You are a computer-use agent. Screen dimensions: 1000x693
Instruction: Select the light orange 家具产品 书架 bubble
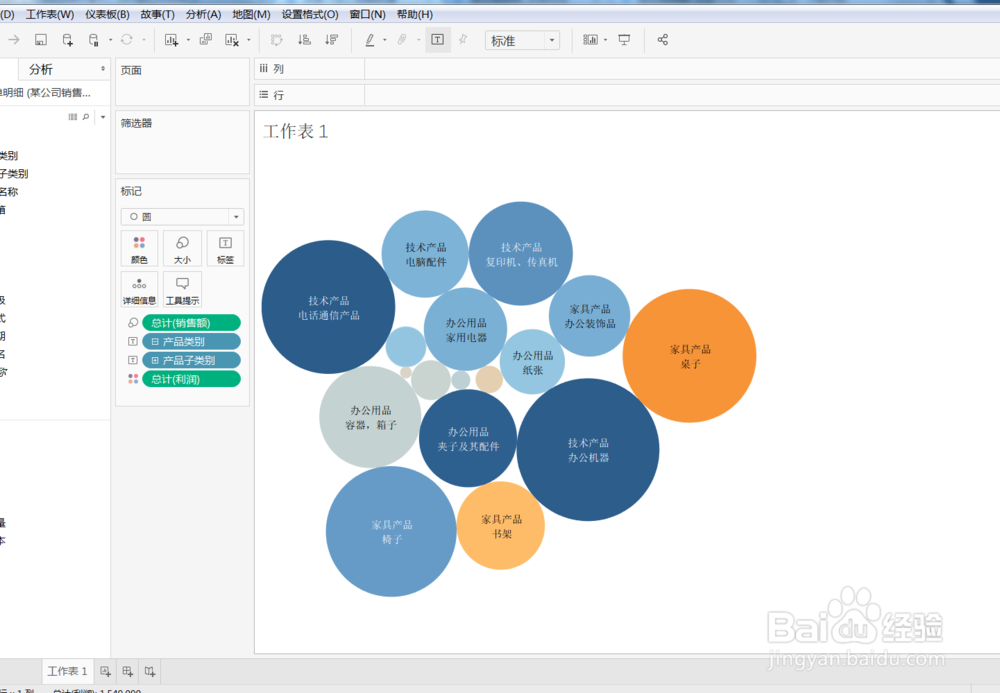point(501,525)
